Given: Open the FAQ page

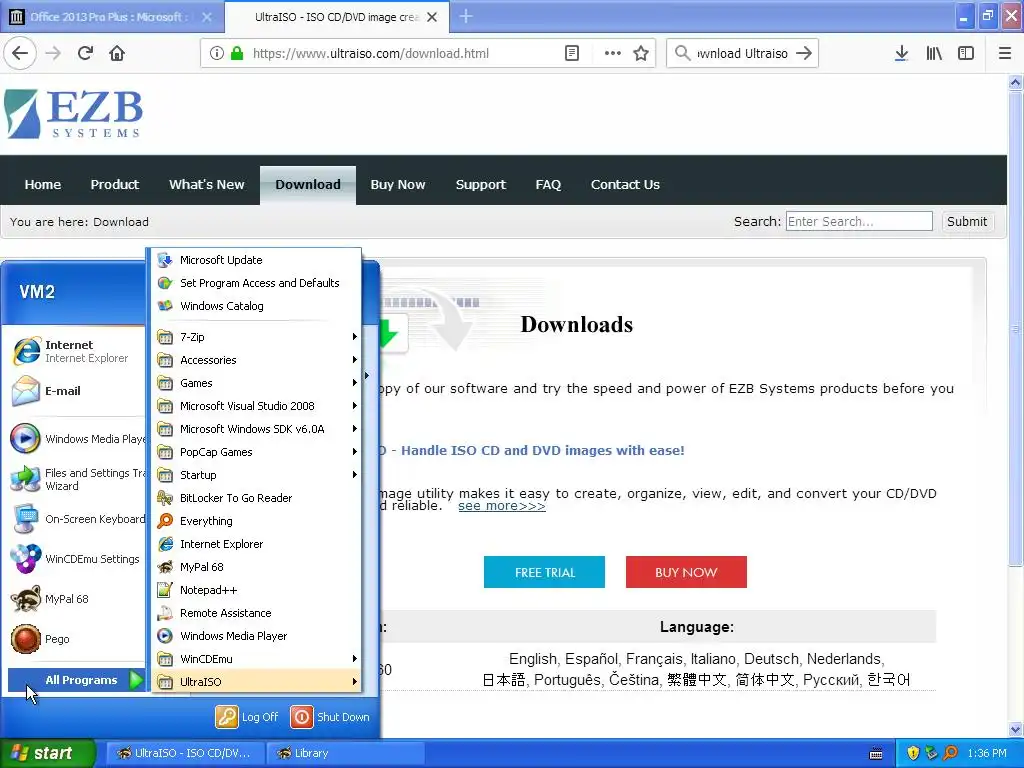Looking at the screenshot, I should [x=548, y=185].
